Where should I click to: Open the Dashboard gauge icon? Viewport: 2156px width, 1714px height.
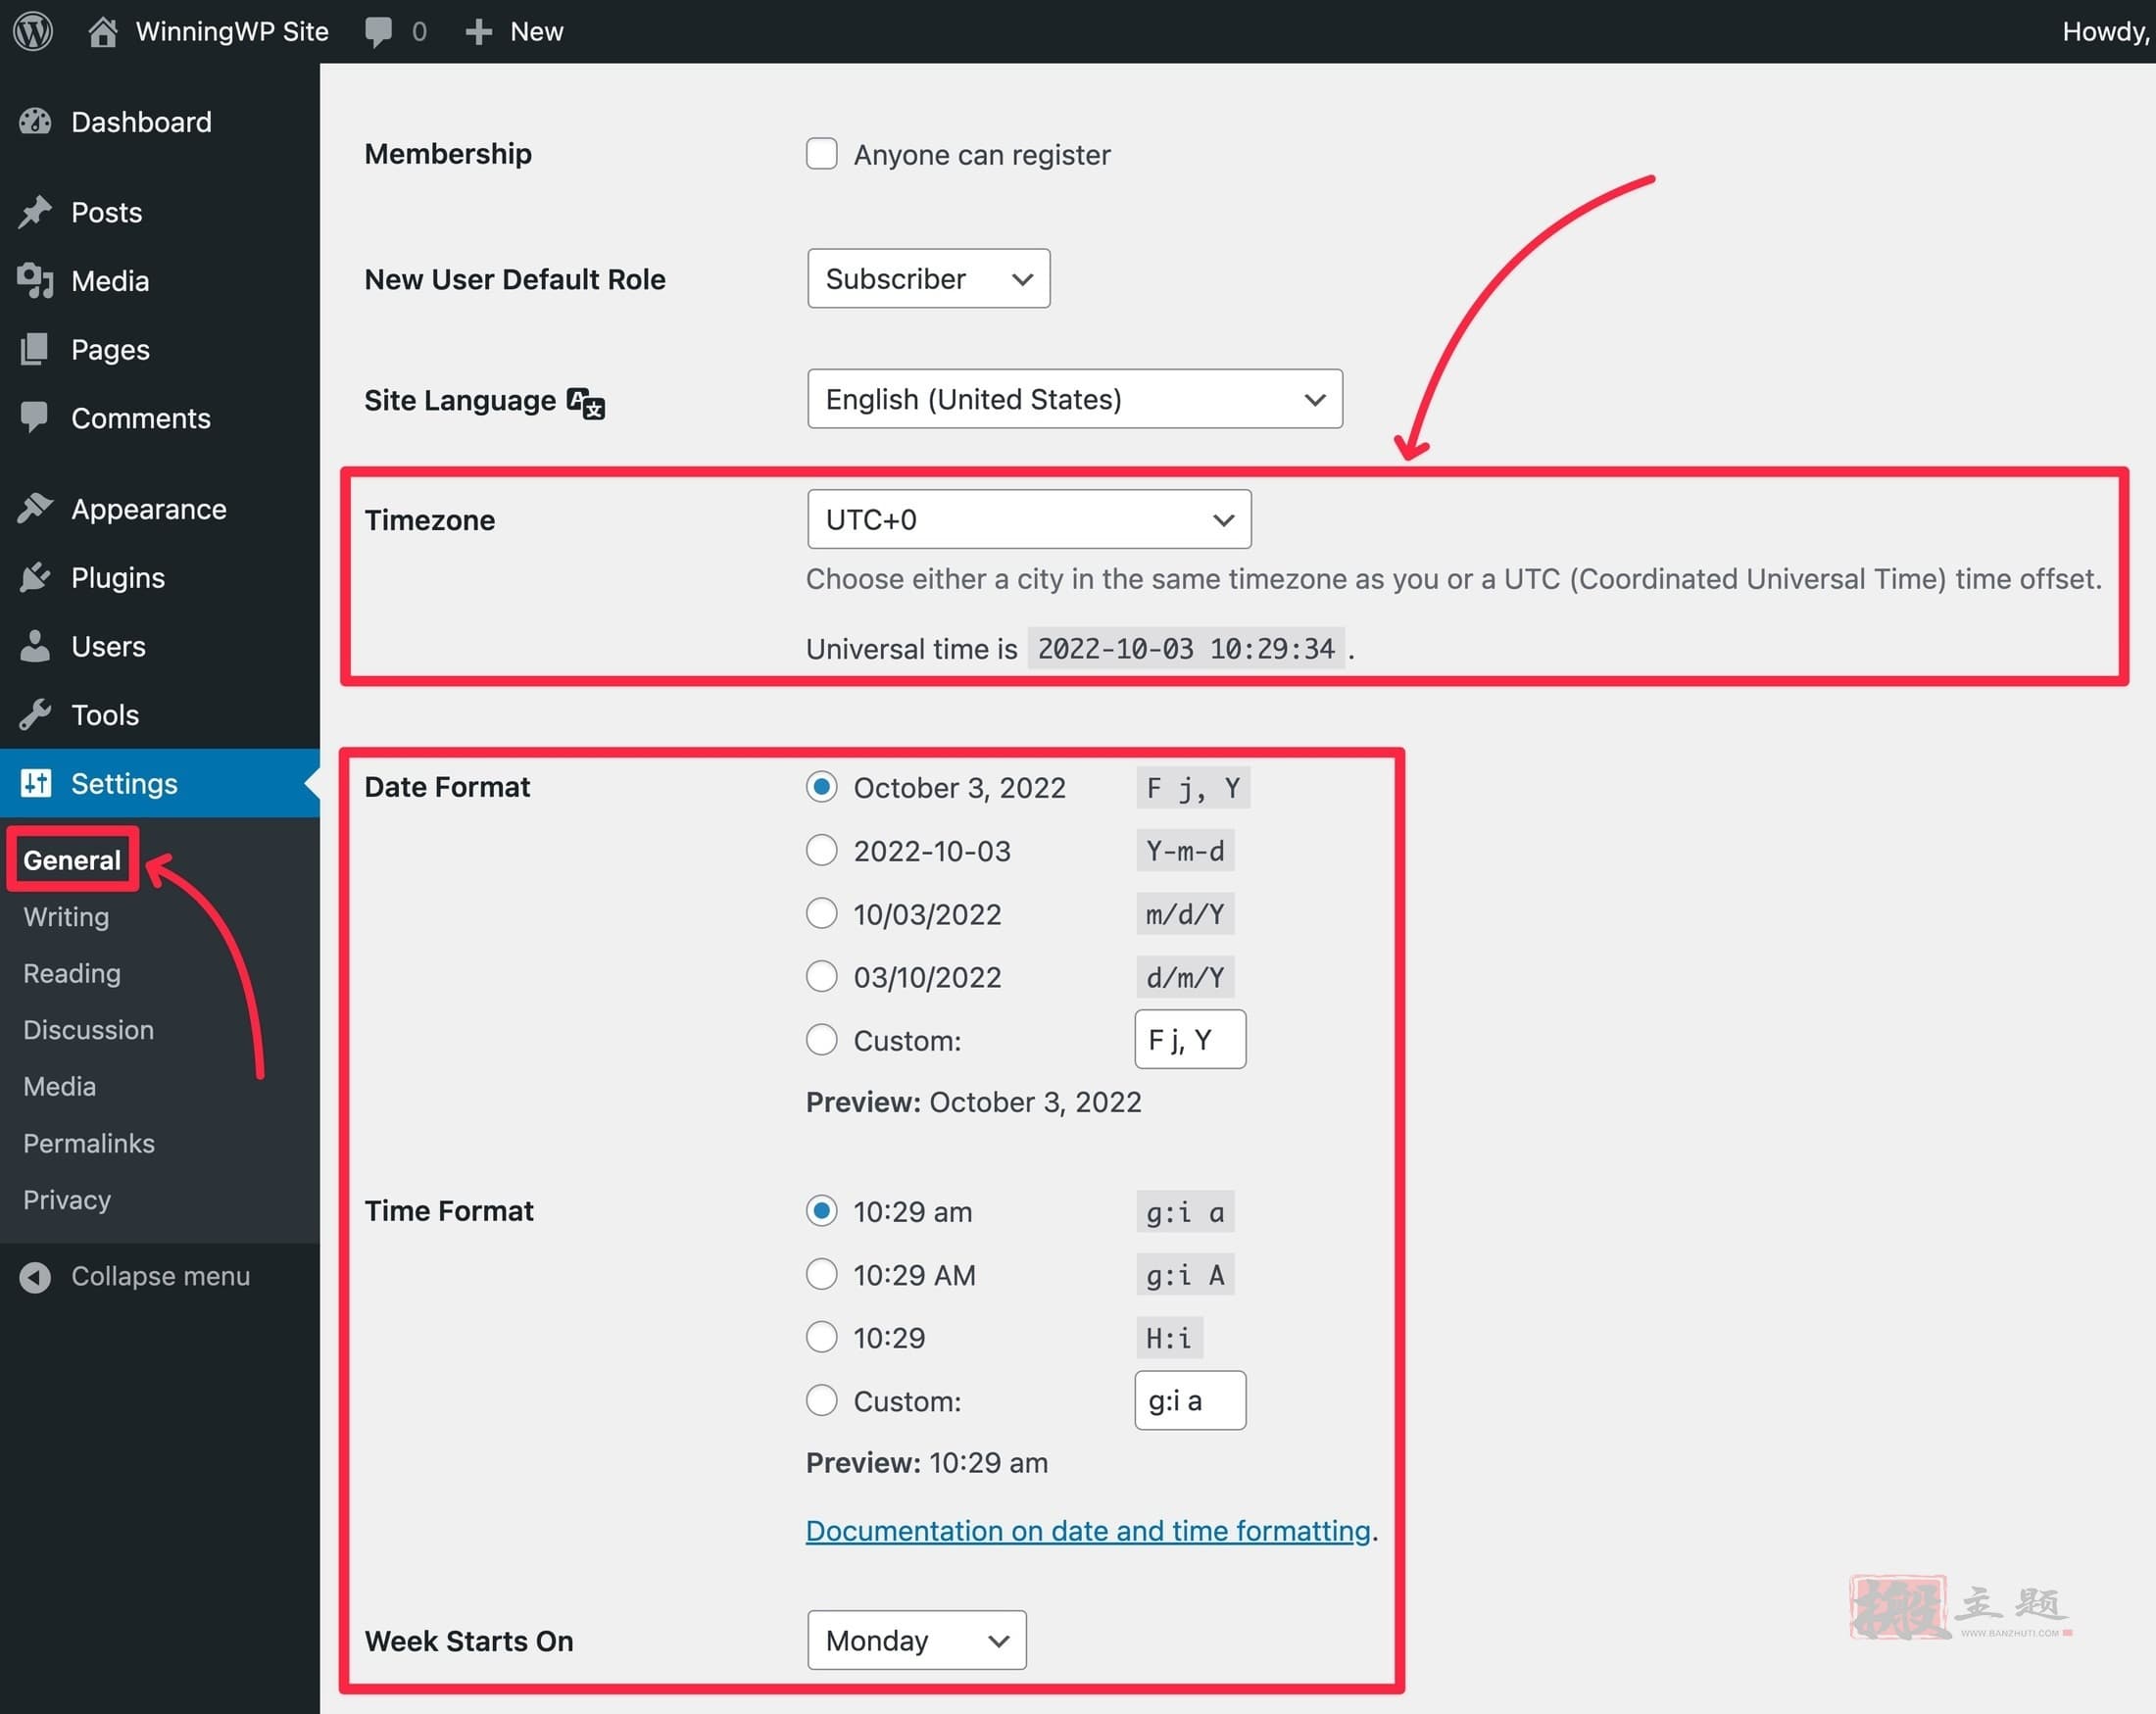click(x=35, y=122)
